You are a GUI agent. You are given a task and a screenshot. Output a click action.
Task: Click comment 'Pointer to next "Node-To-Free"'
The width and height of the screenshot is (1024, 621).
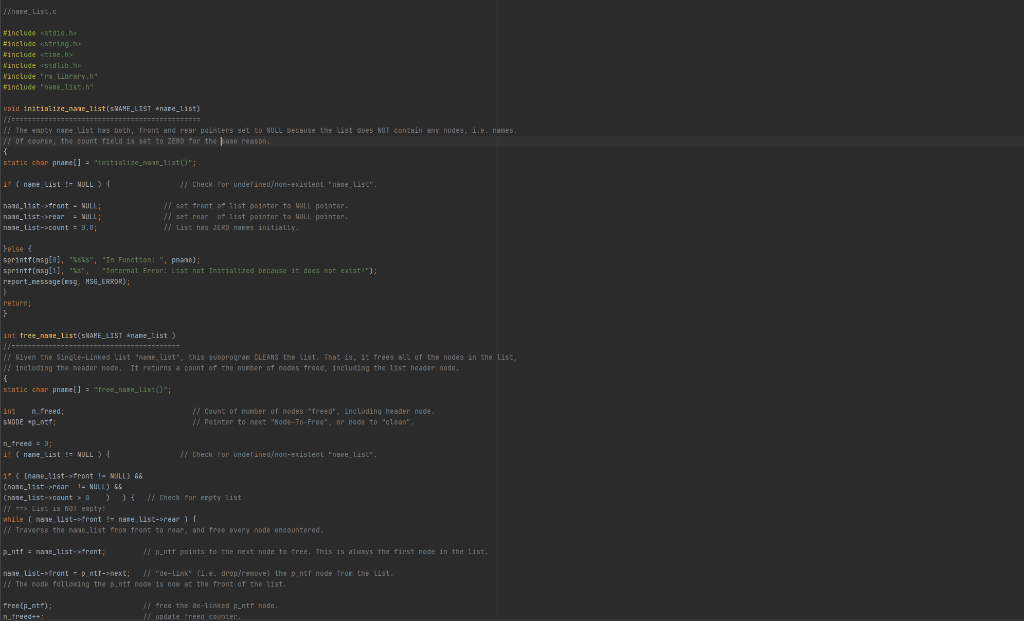[x=303, y=422]
